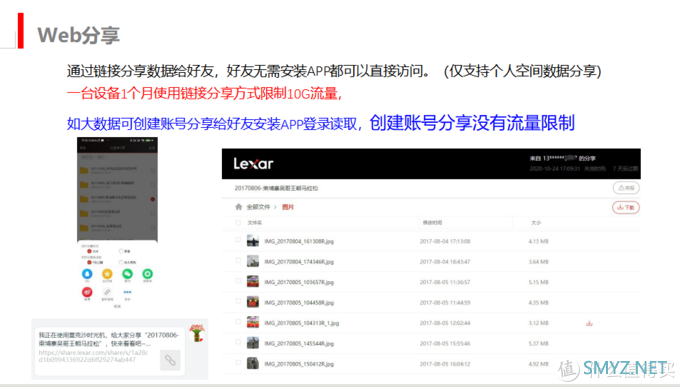Open thumbnail of IMG_20170805_104313R_1.jpg
Screen dimensions: 680x387
(x=253, y=322)
